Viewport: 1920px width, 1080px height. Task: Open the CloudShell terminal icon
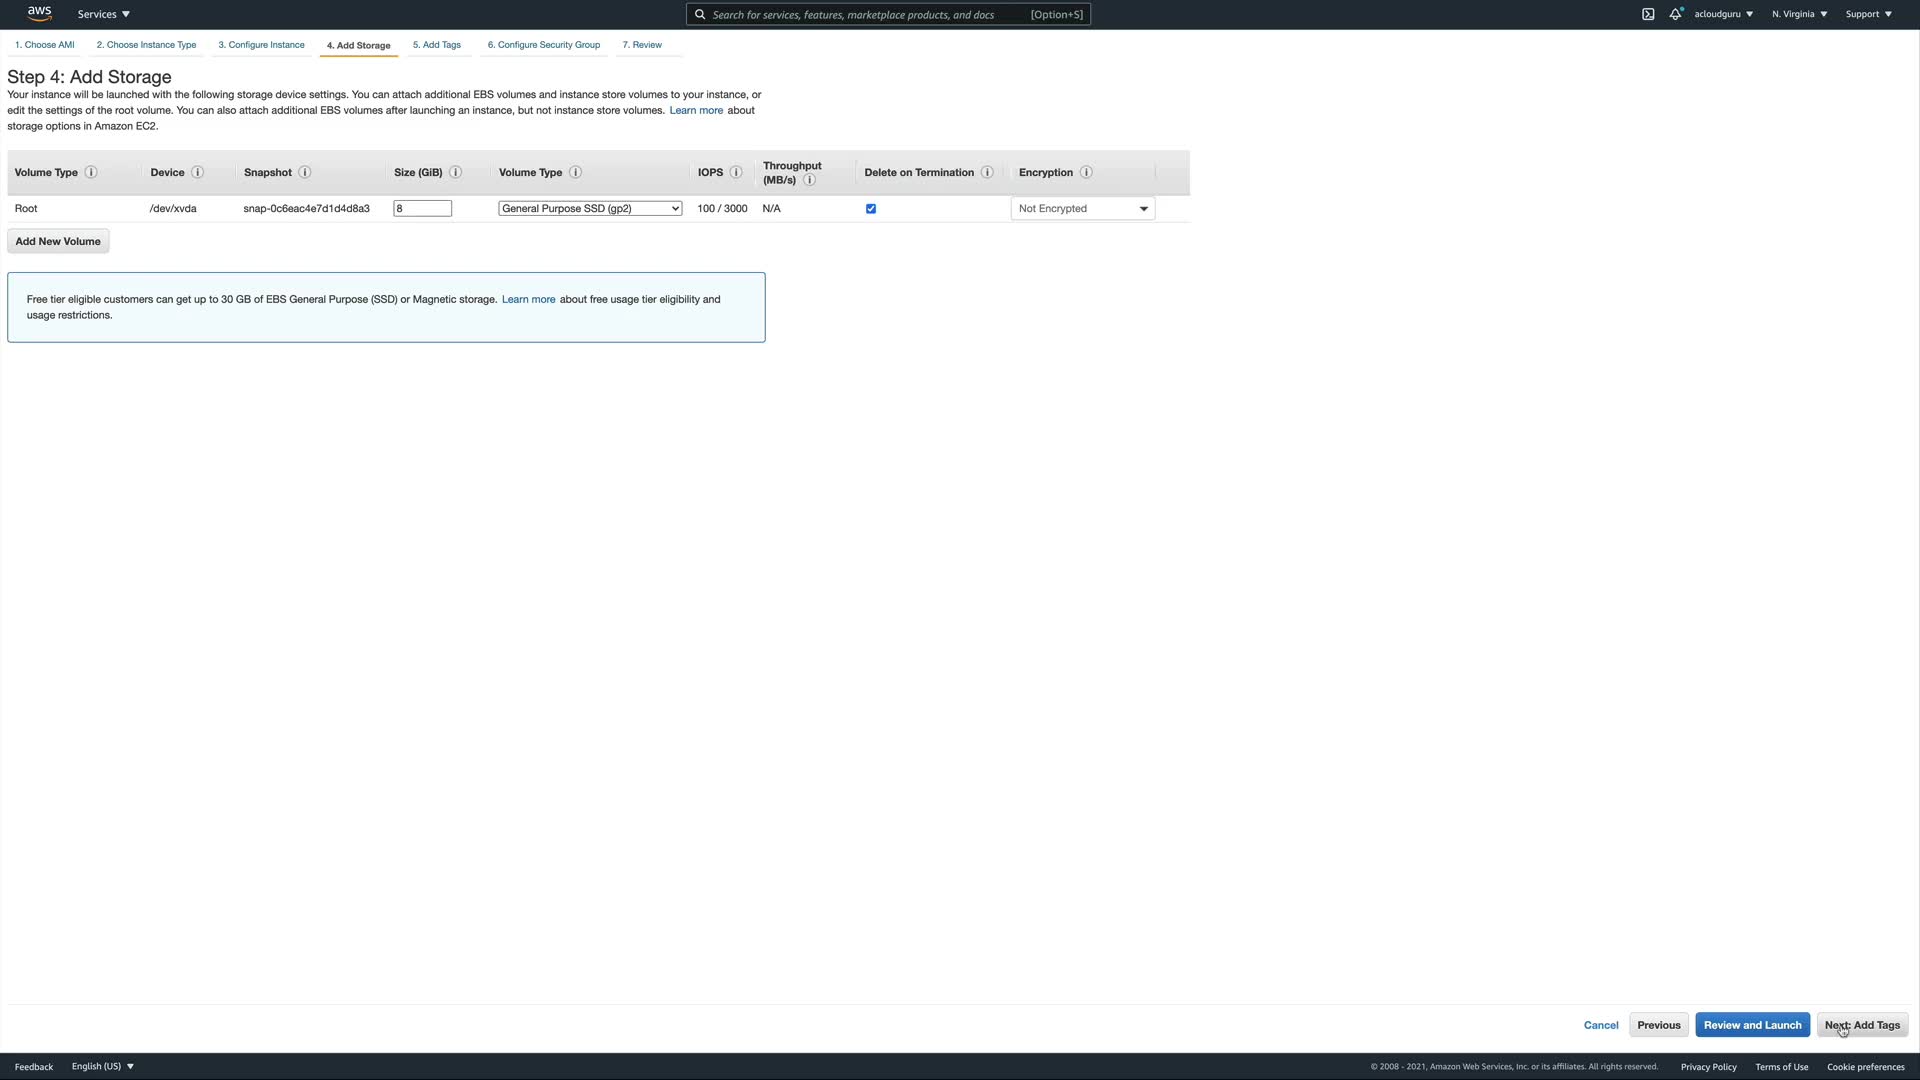[1648, 14]
